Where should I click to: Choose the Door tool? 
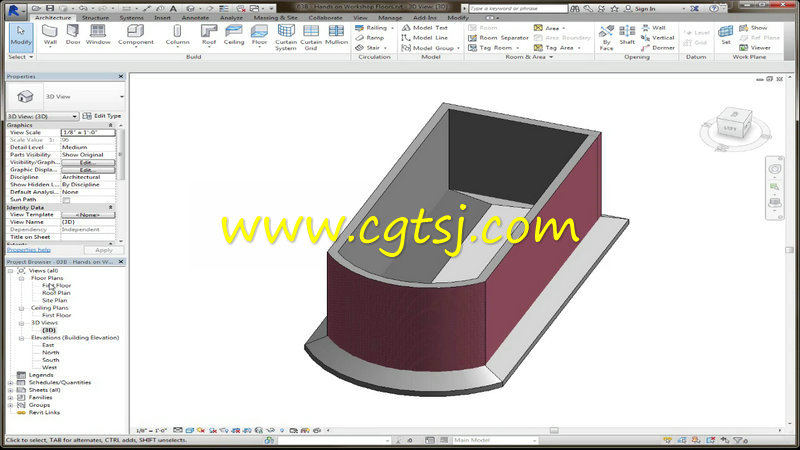pyautogui.click(x=73, y=36)
